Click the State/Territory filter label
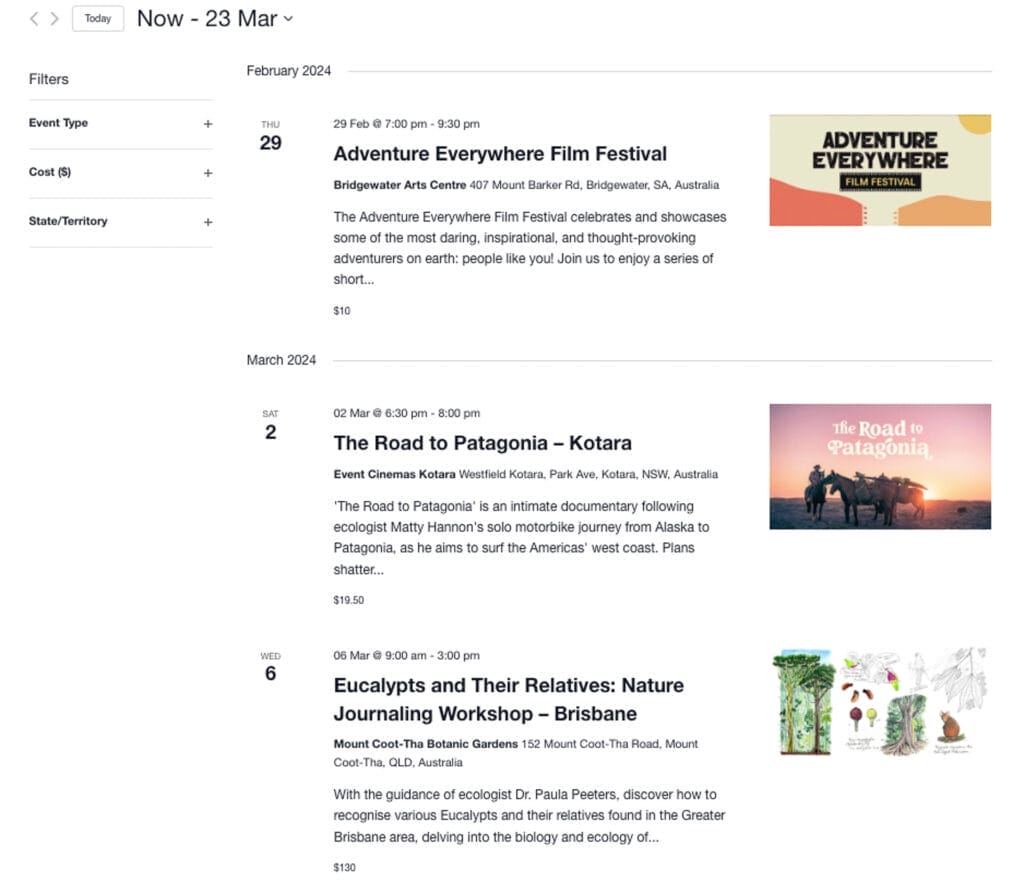The image size is (1024, 881). [x=68, y=221]
